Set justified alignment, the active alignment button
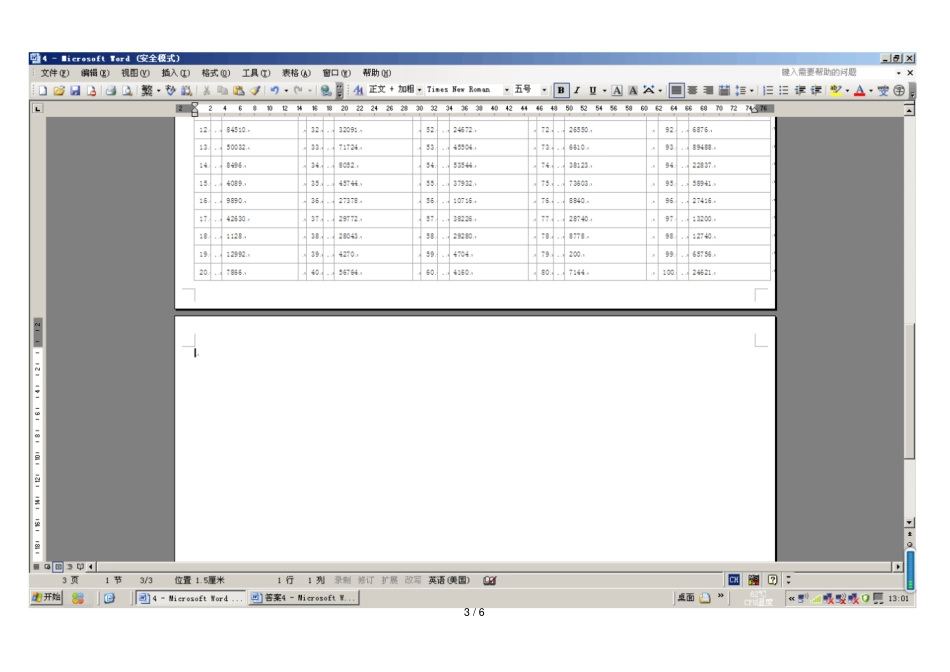The width and height of the screenshot is (950, 672). coord(676,90)
